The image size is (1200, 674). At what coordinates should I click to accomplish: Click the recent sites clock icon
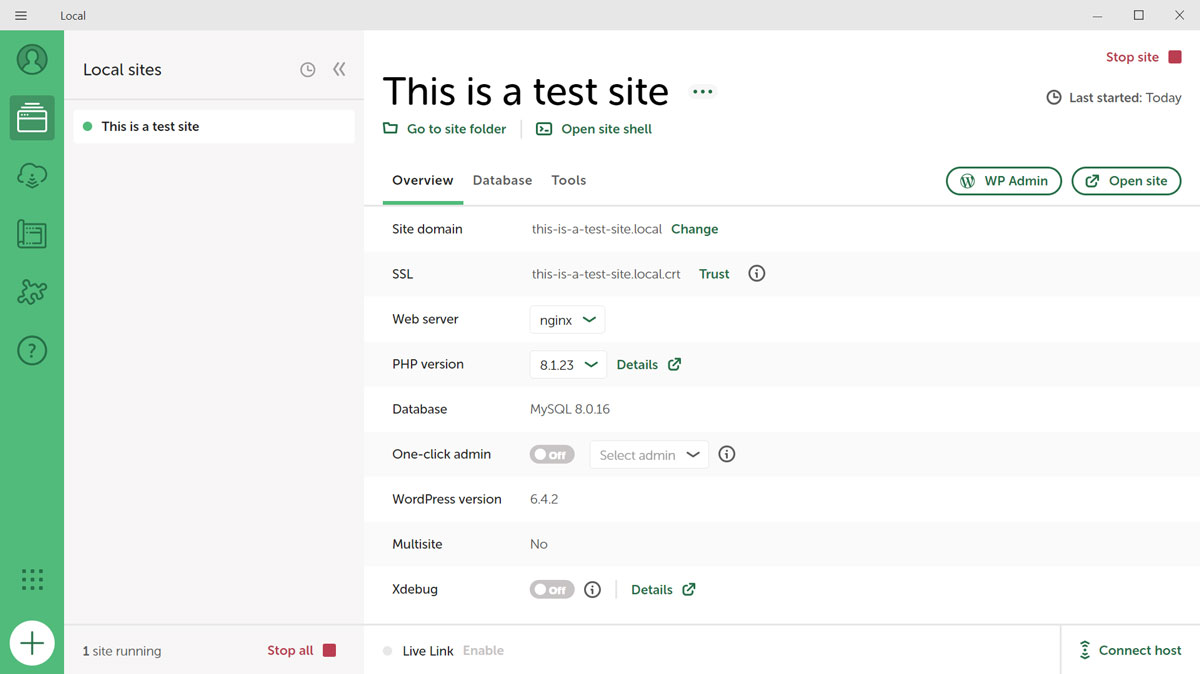click(308, 70)
